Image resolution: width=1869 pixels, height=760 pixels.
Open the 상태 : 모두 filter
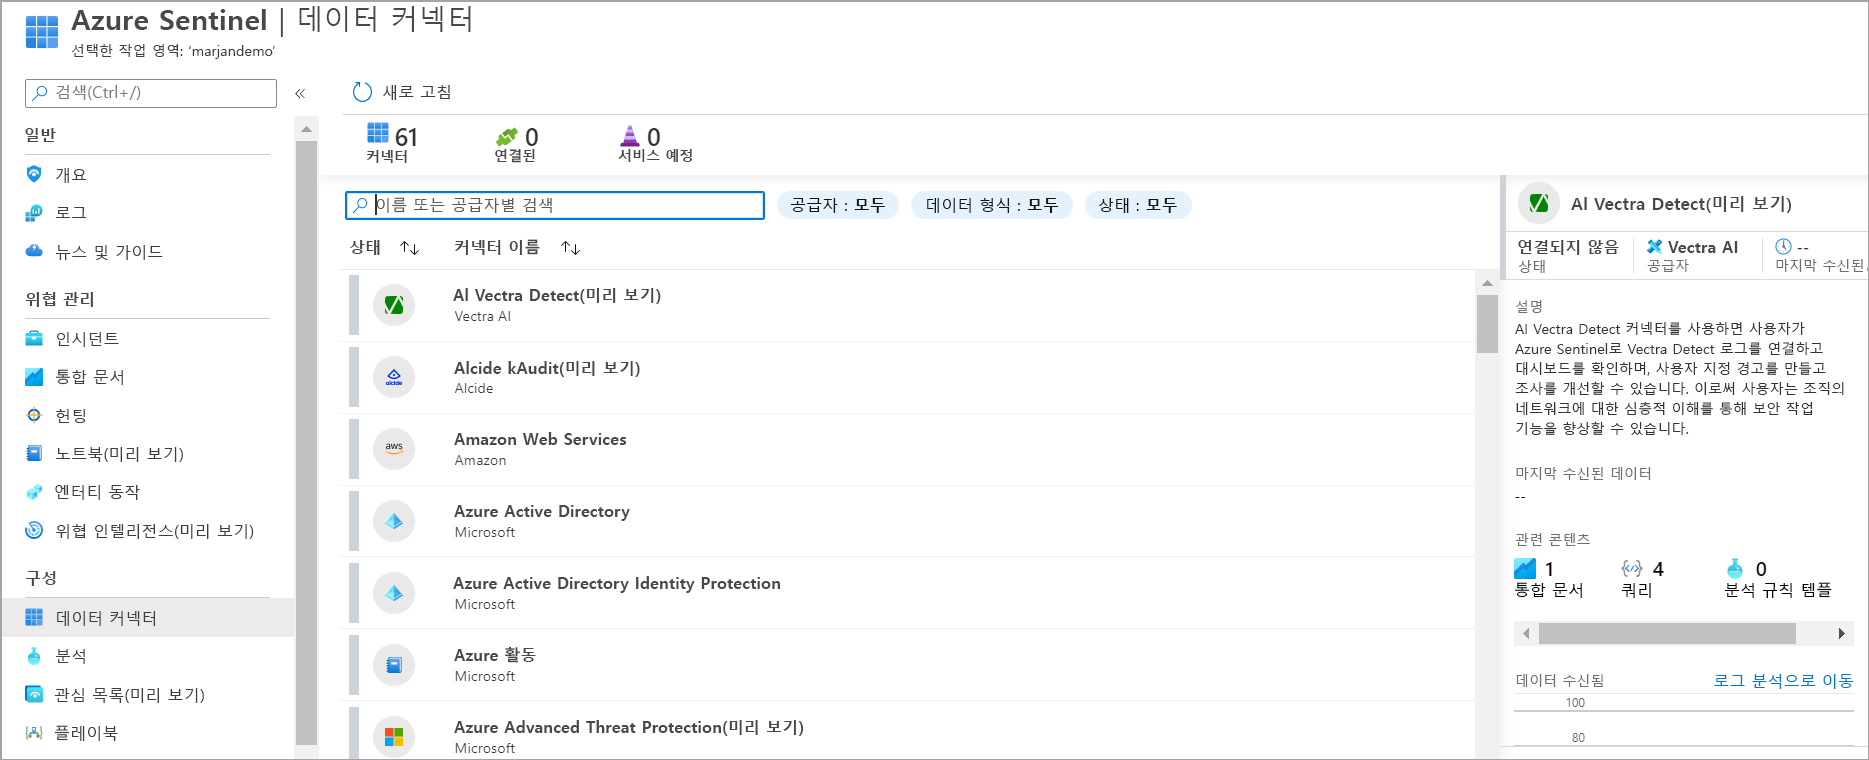1138,205
